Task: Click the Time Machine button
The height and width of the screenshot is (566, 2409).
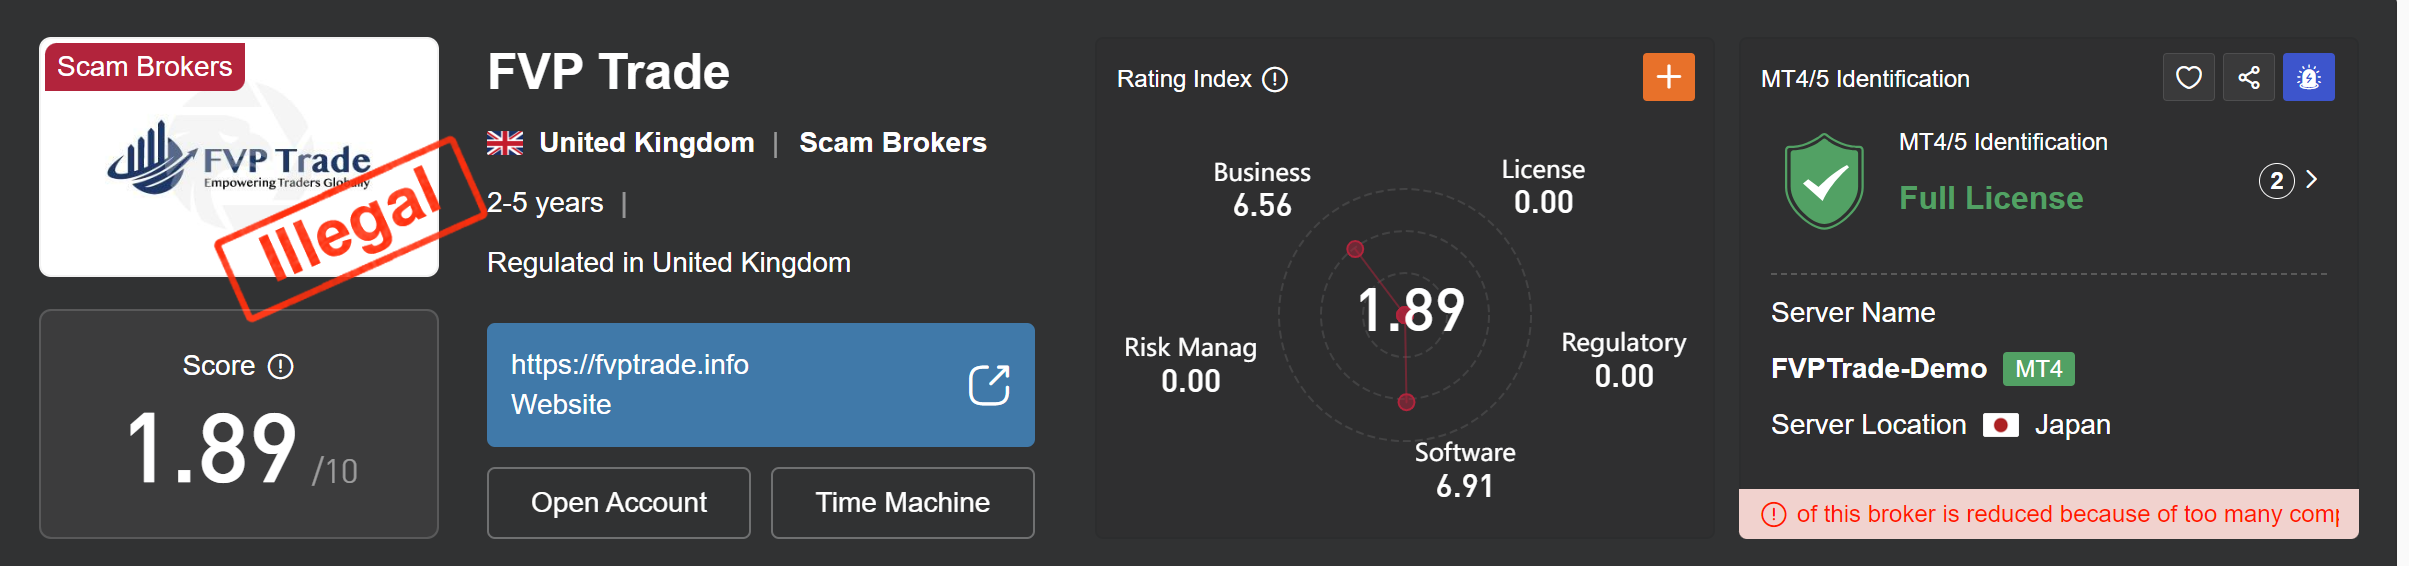Action: (902, 503)
